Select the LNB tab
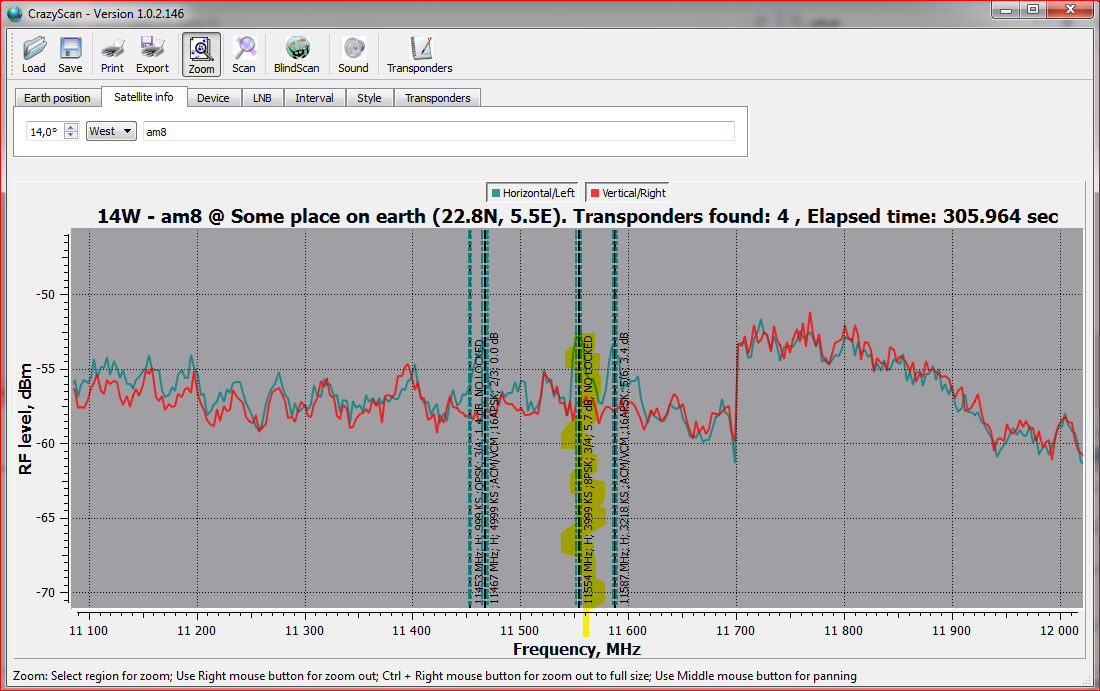Viewport: 1100px width, 691px height. [x=262, y=98]
